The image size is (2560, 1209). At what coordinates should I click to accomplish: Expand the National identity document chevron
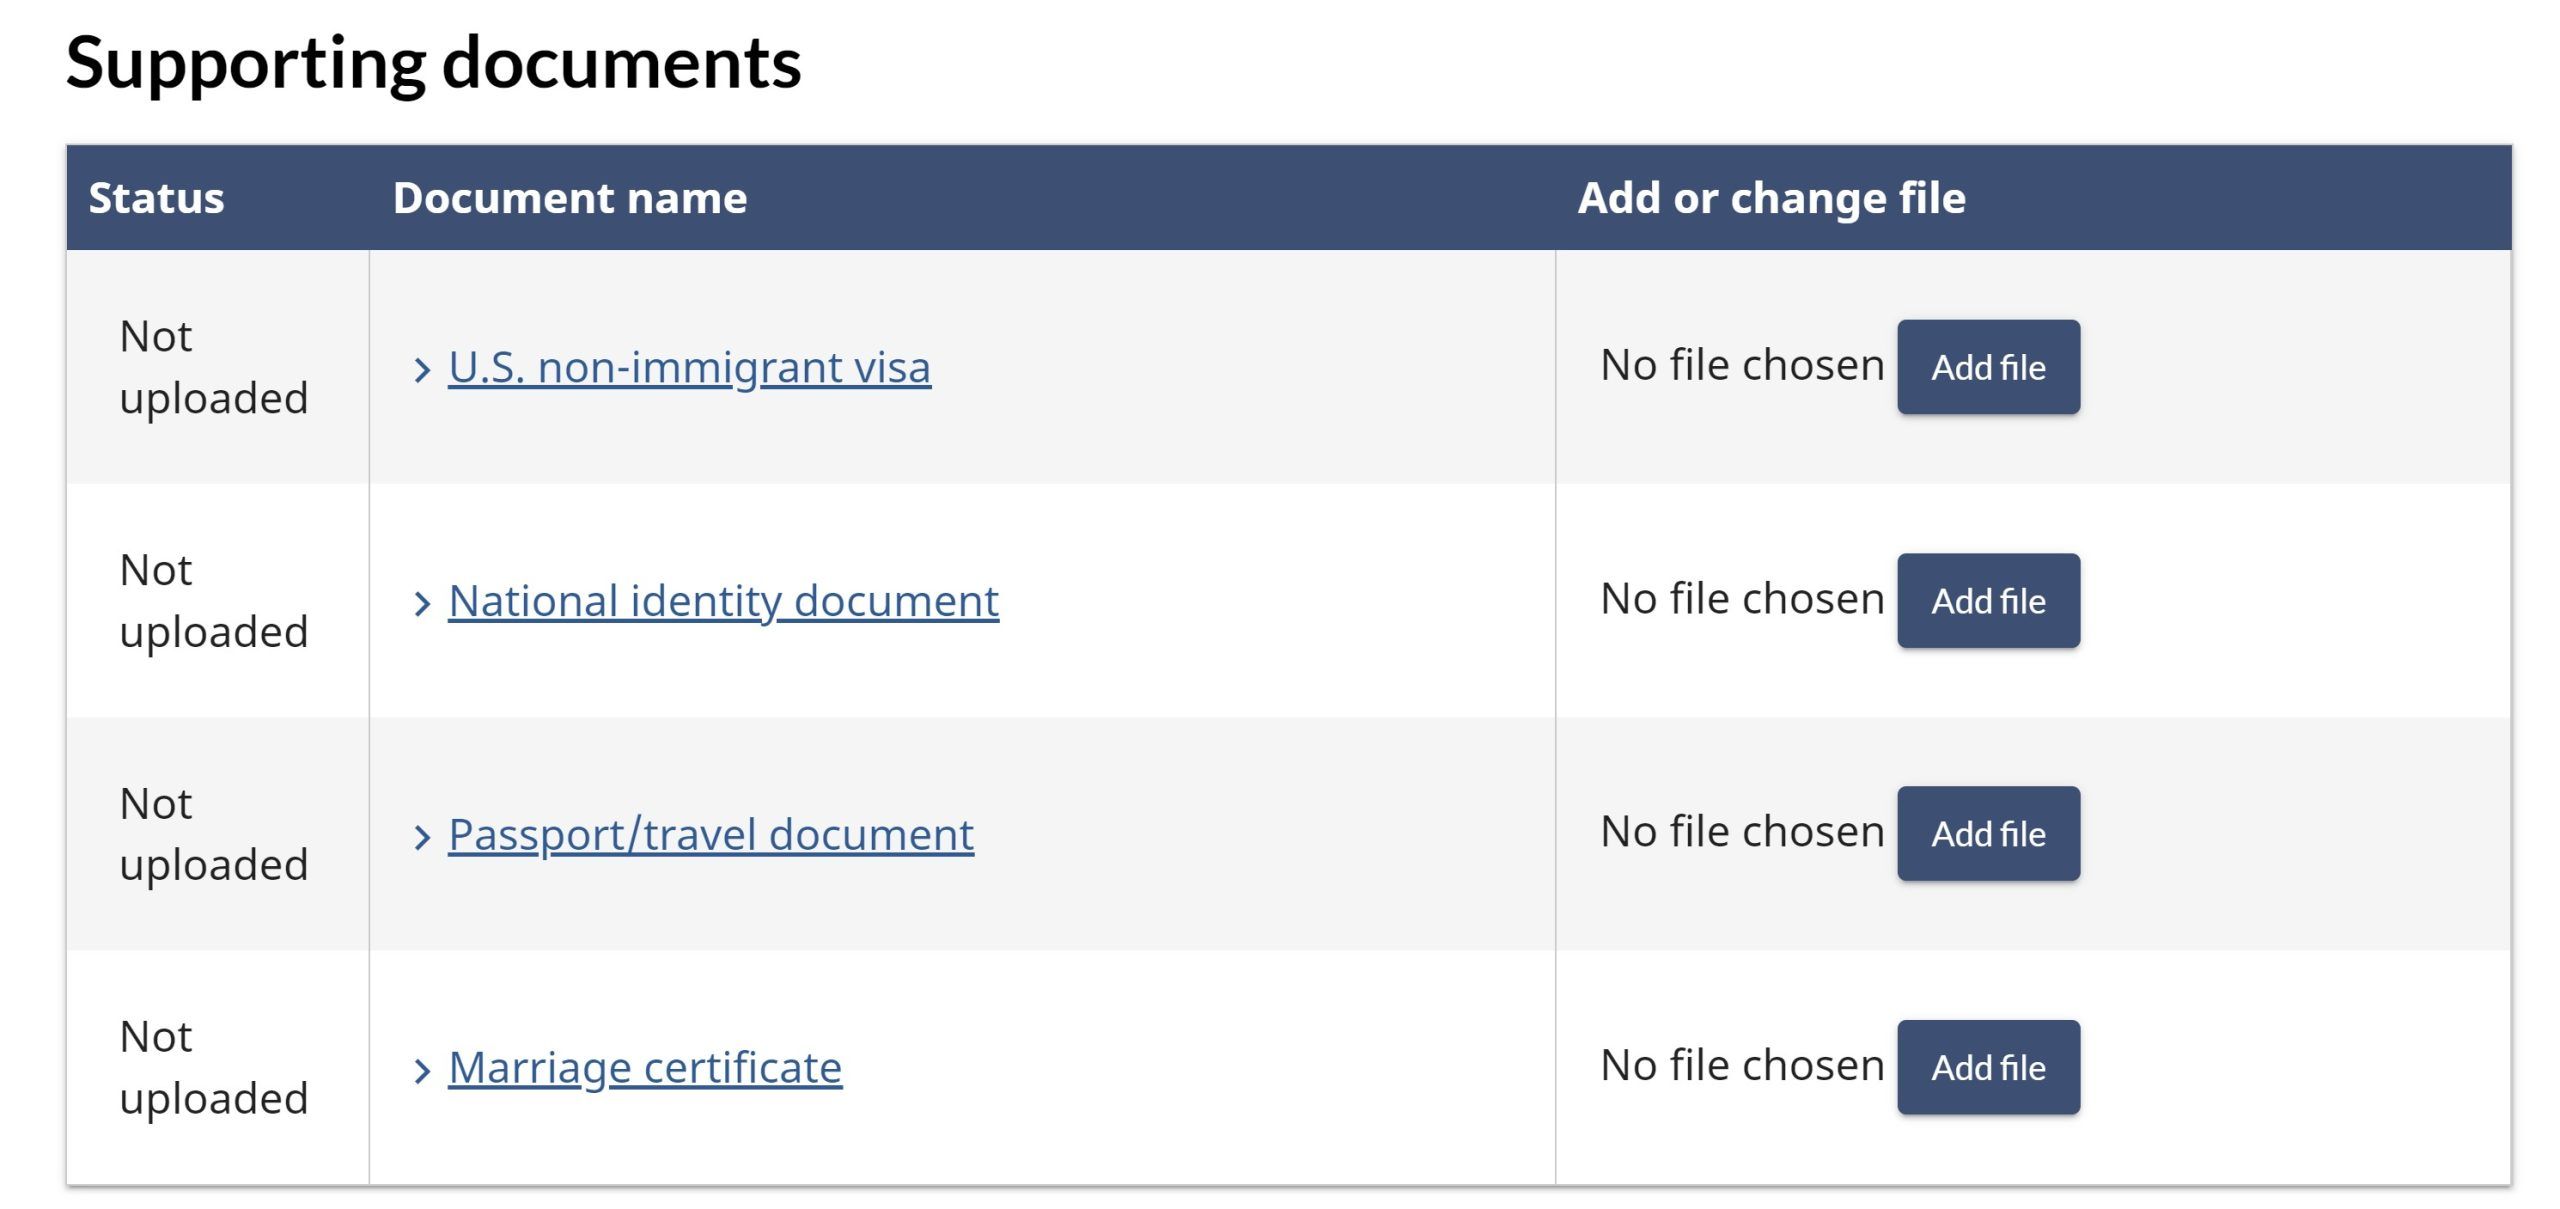point(422,603)
